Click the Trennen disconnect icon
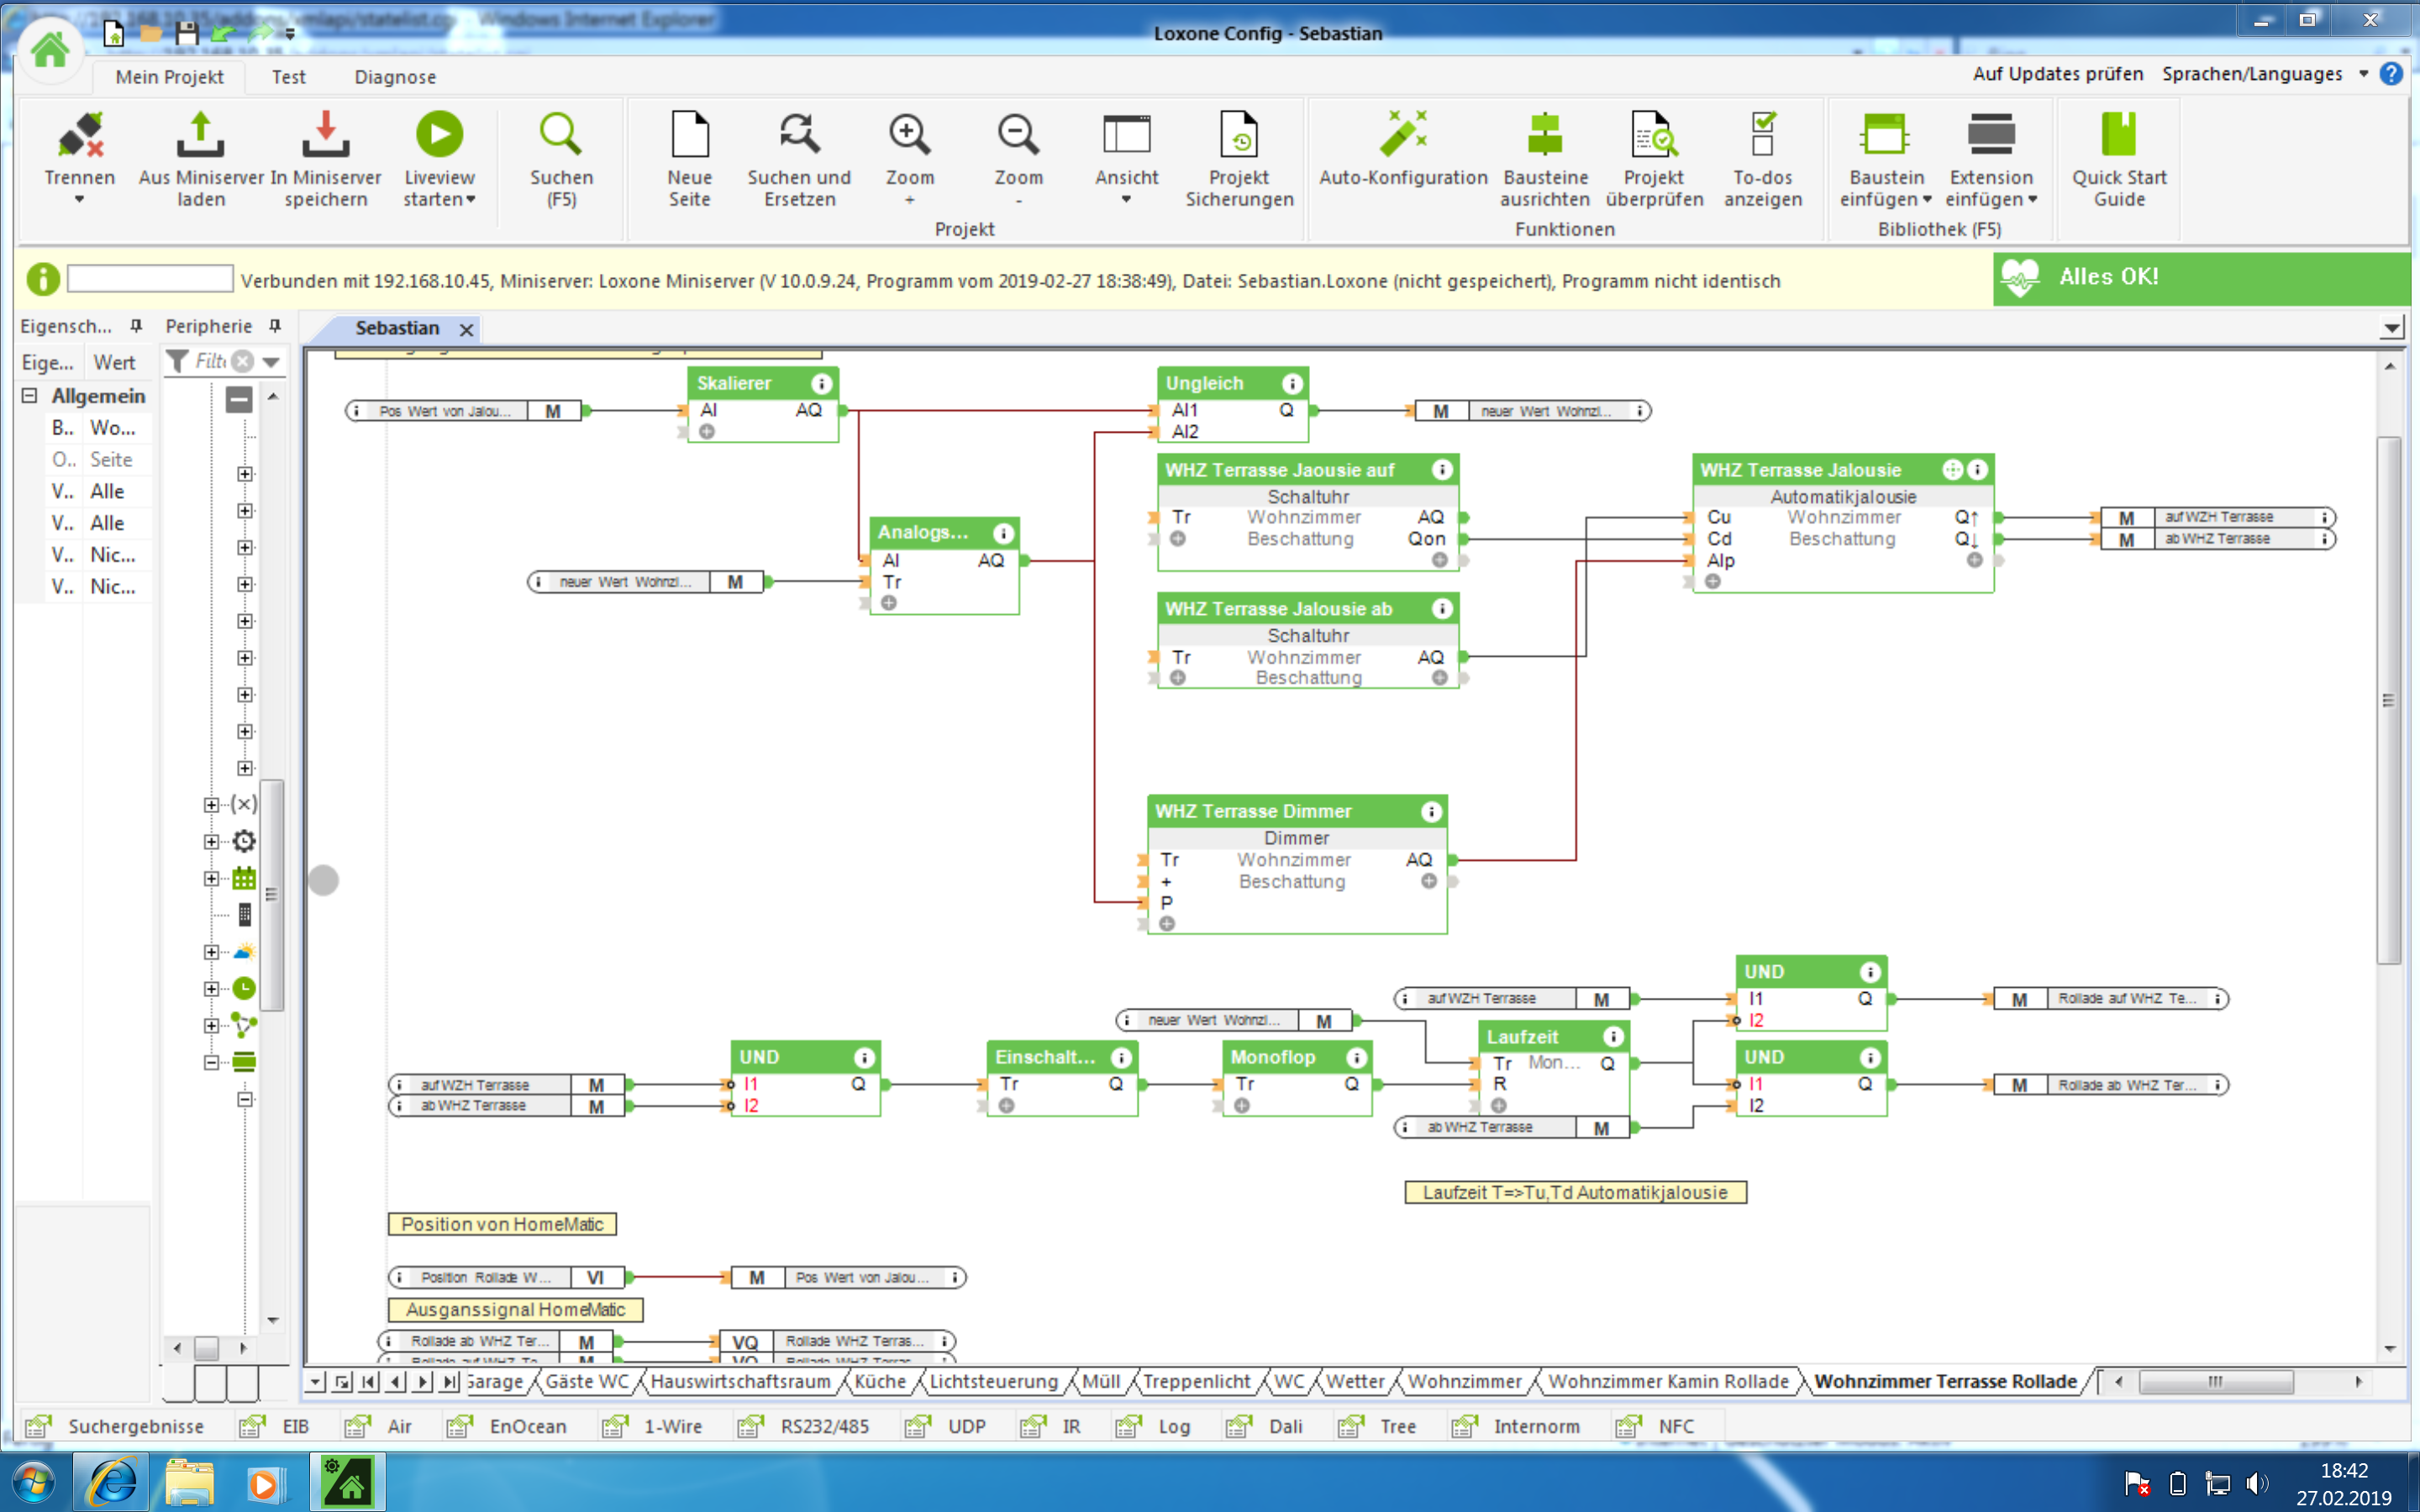The height and width of the screenshot is (1512, 2420). [80, 135]
